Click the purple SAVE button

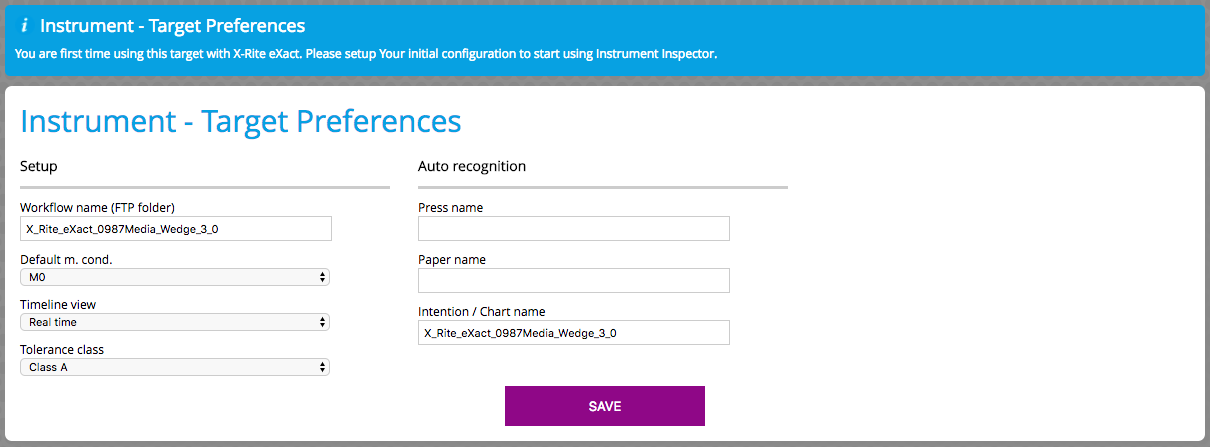(x=605, y=406)
